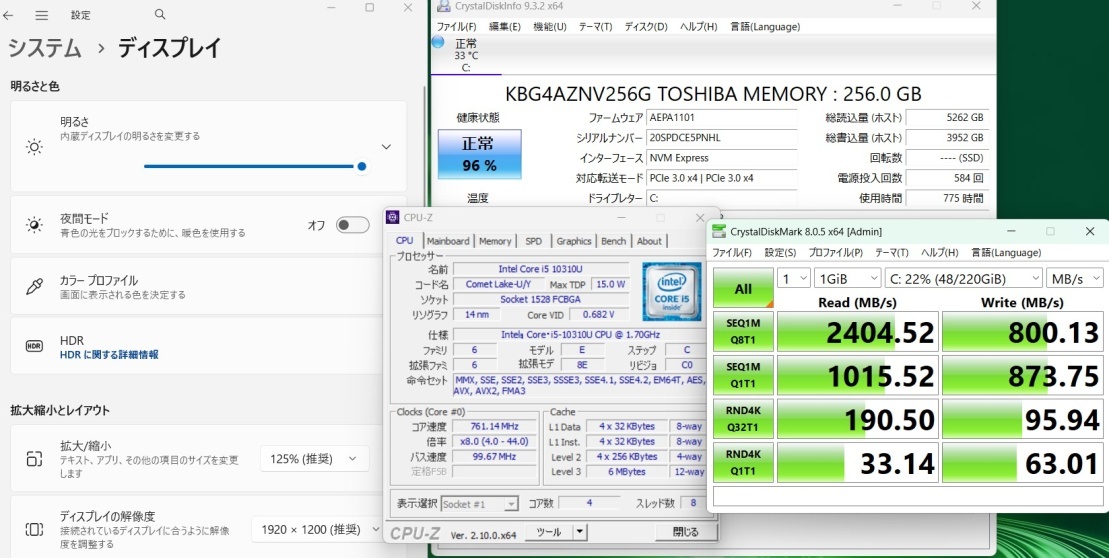Click the All button in CrystalDiskMark
This screenshot has width=1109, height=558.
[743, 288]
